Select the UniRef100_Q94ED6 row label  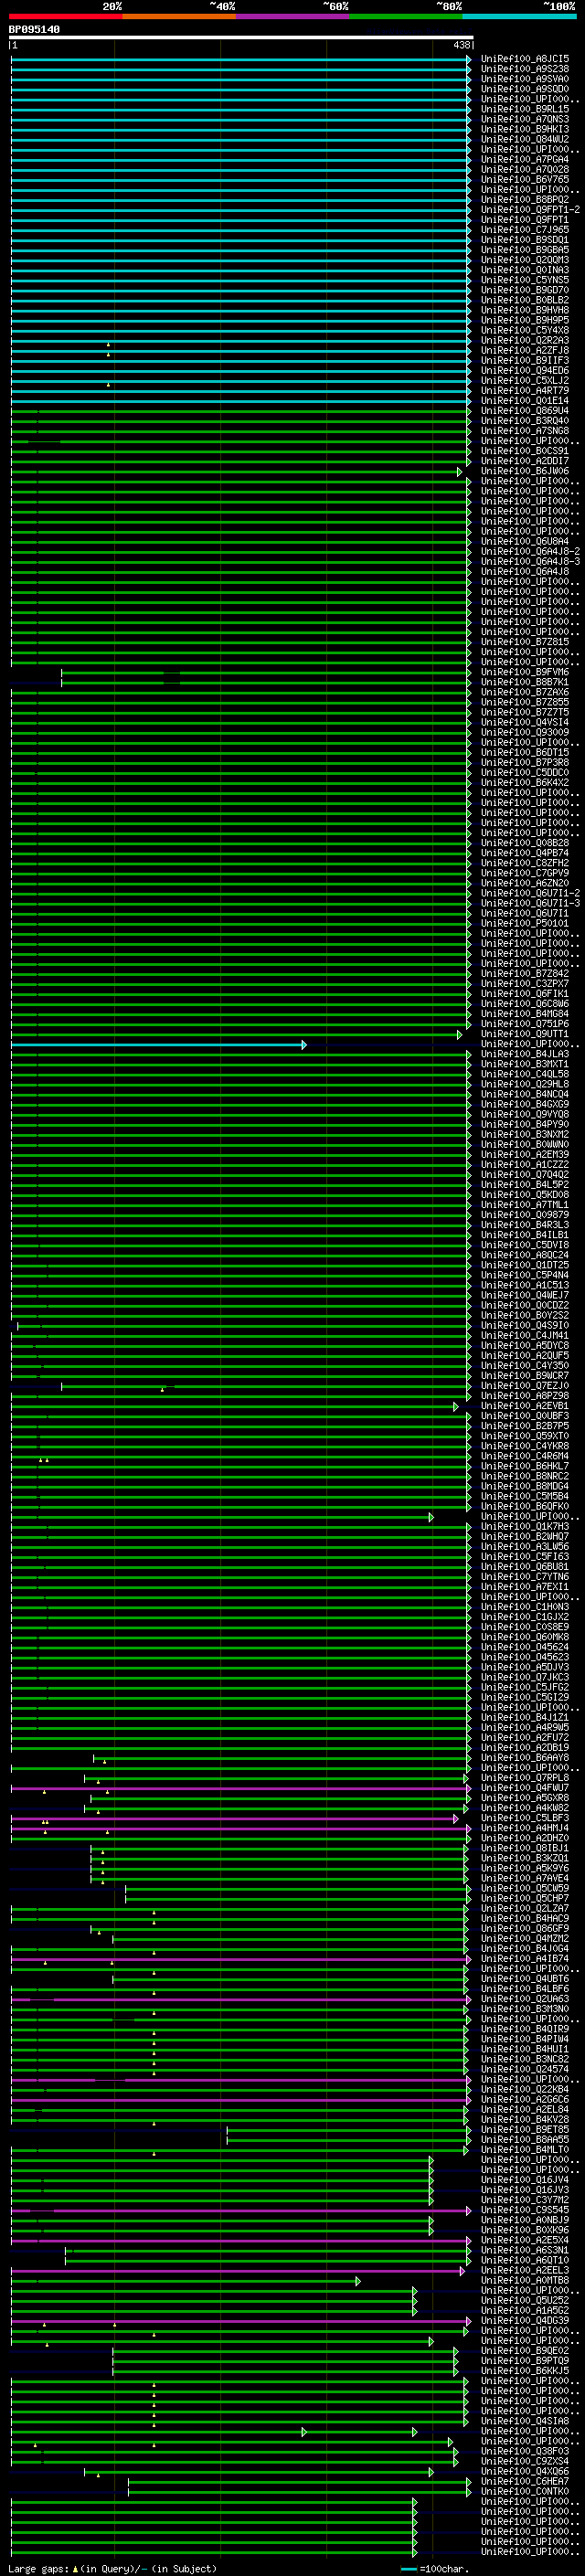525,370
